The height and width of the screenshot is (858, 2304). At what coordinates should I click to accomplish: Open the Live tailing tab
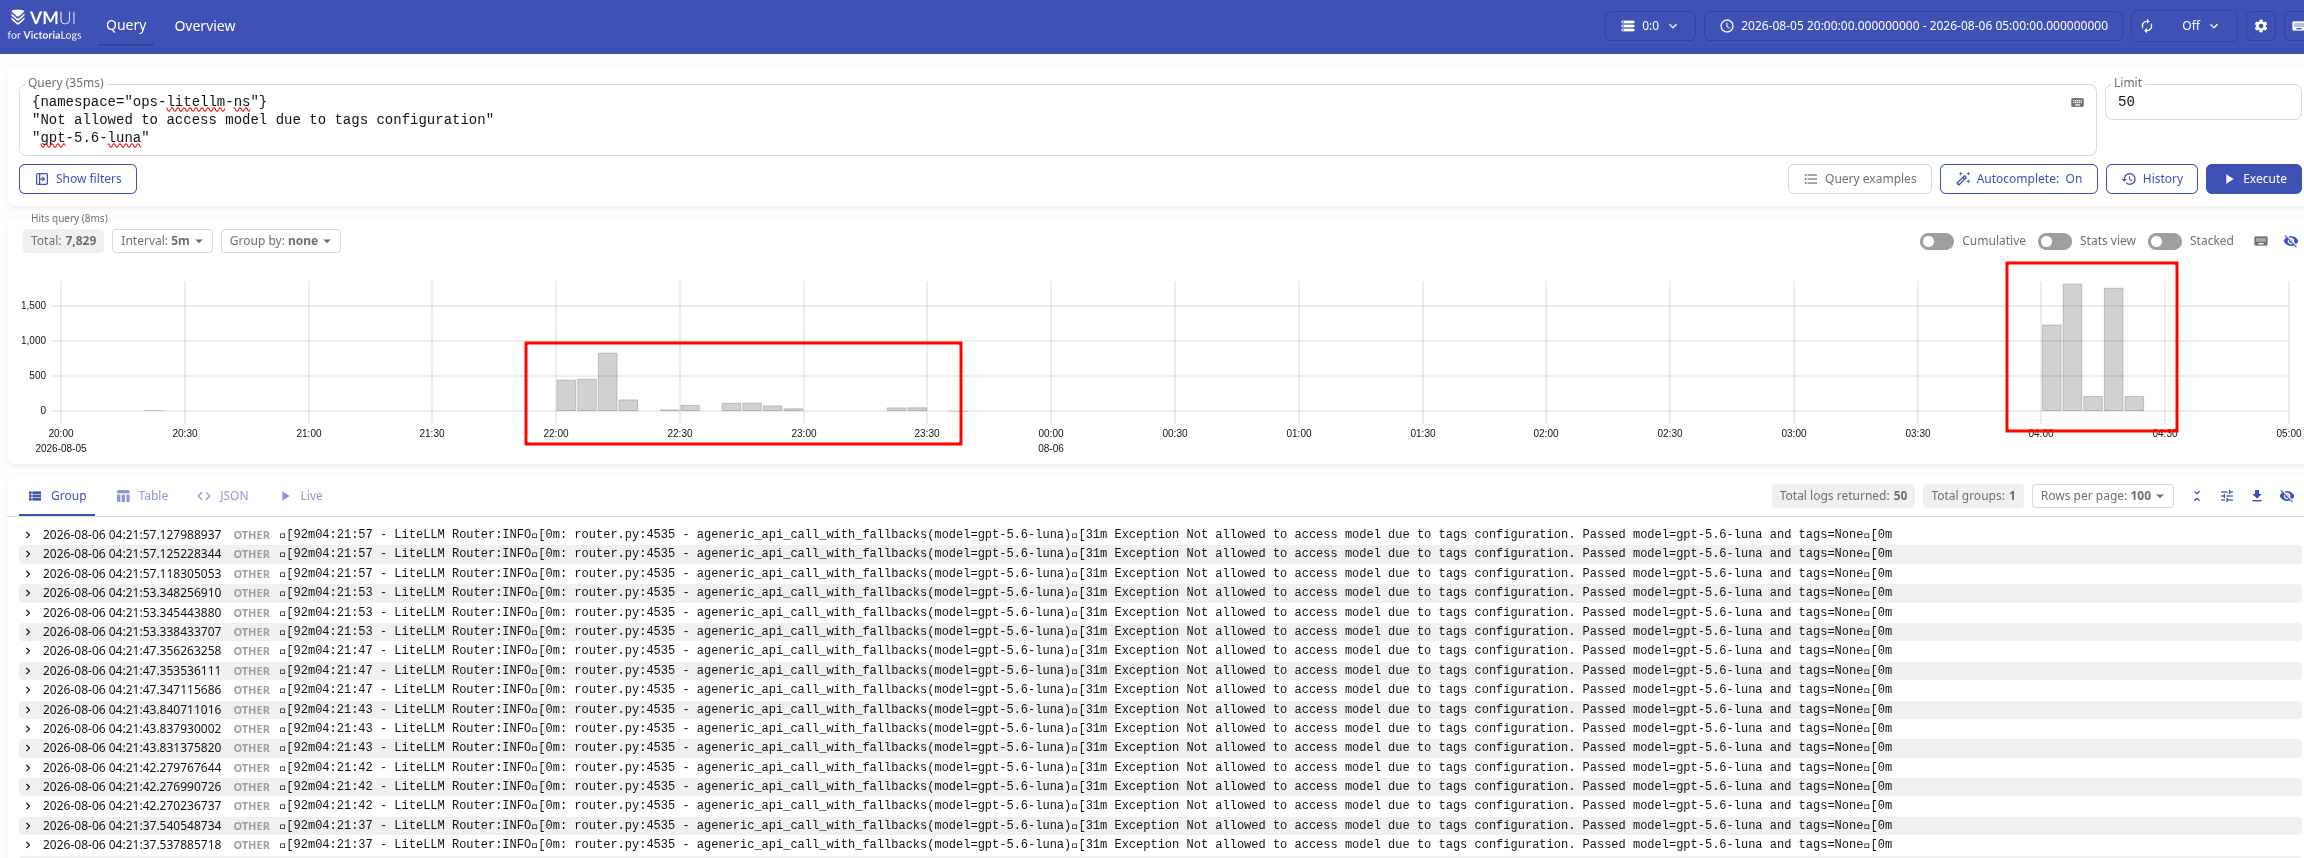[x=301, y=496]
